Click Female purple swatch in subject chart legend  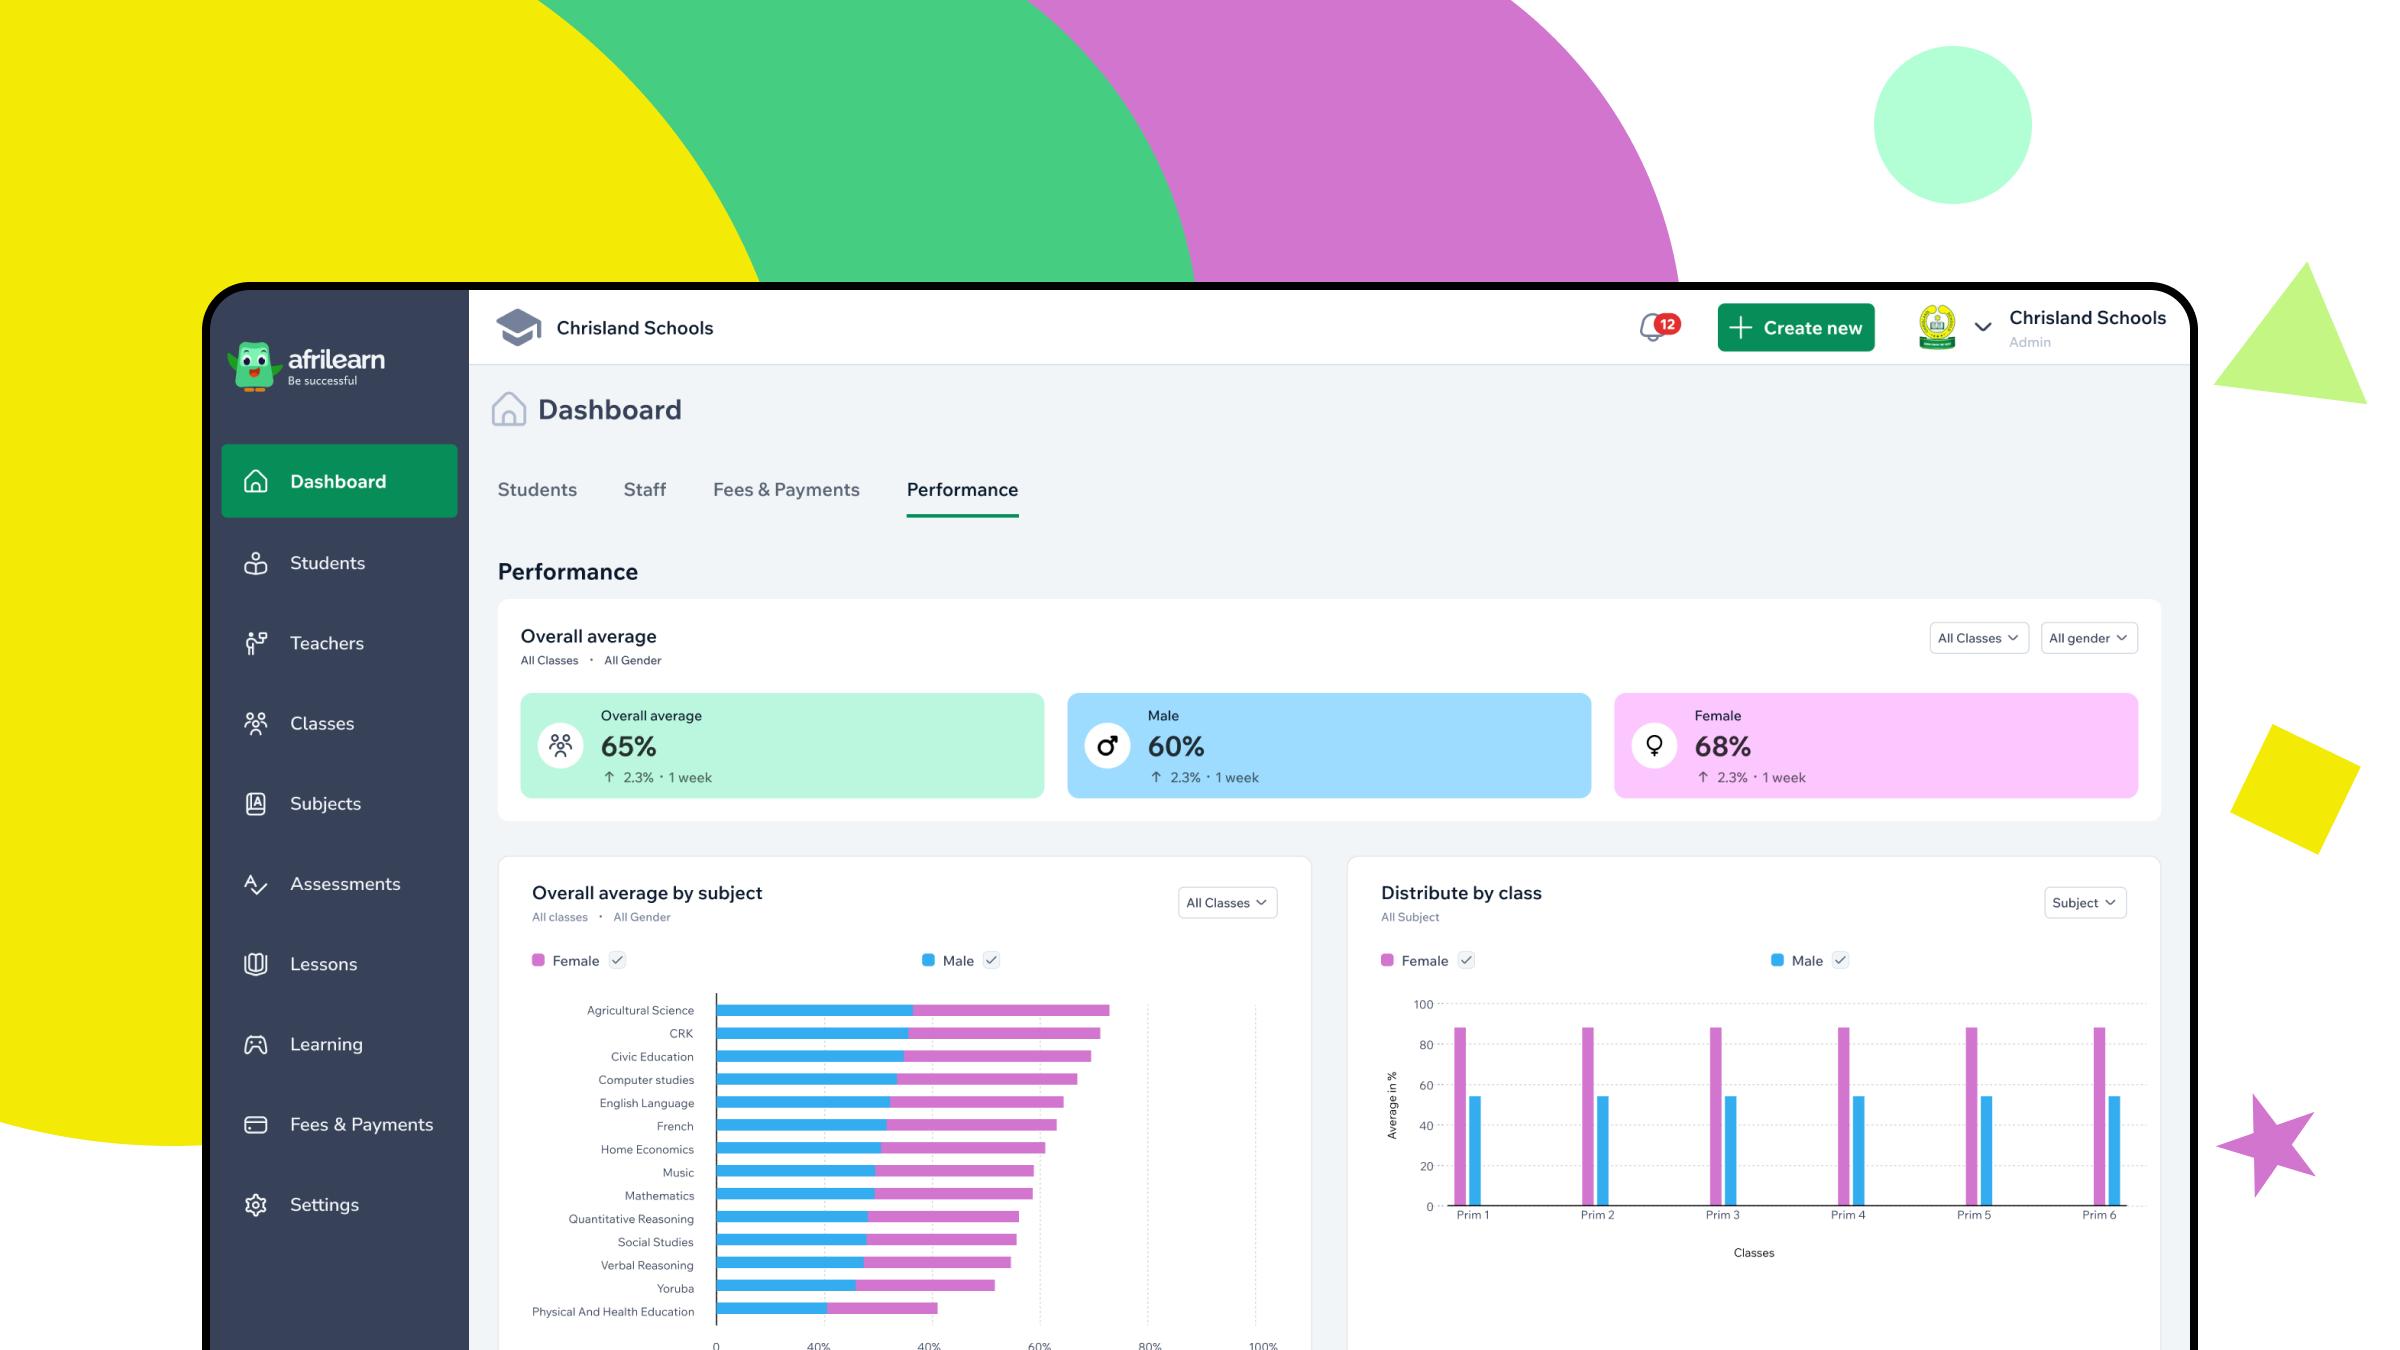tap(539, 960)
